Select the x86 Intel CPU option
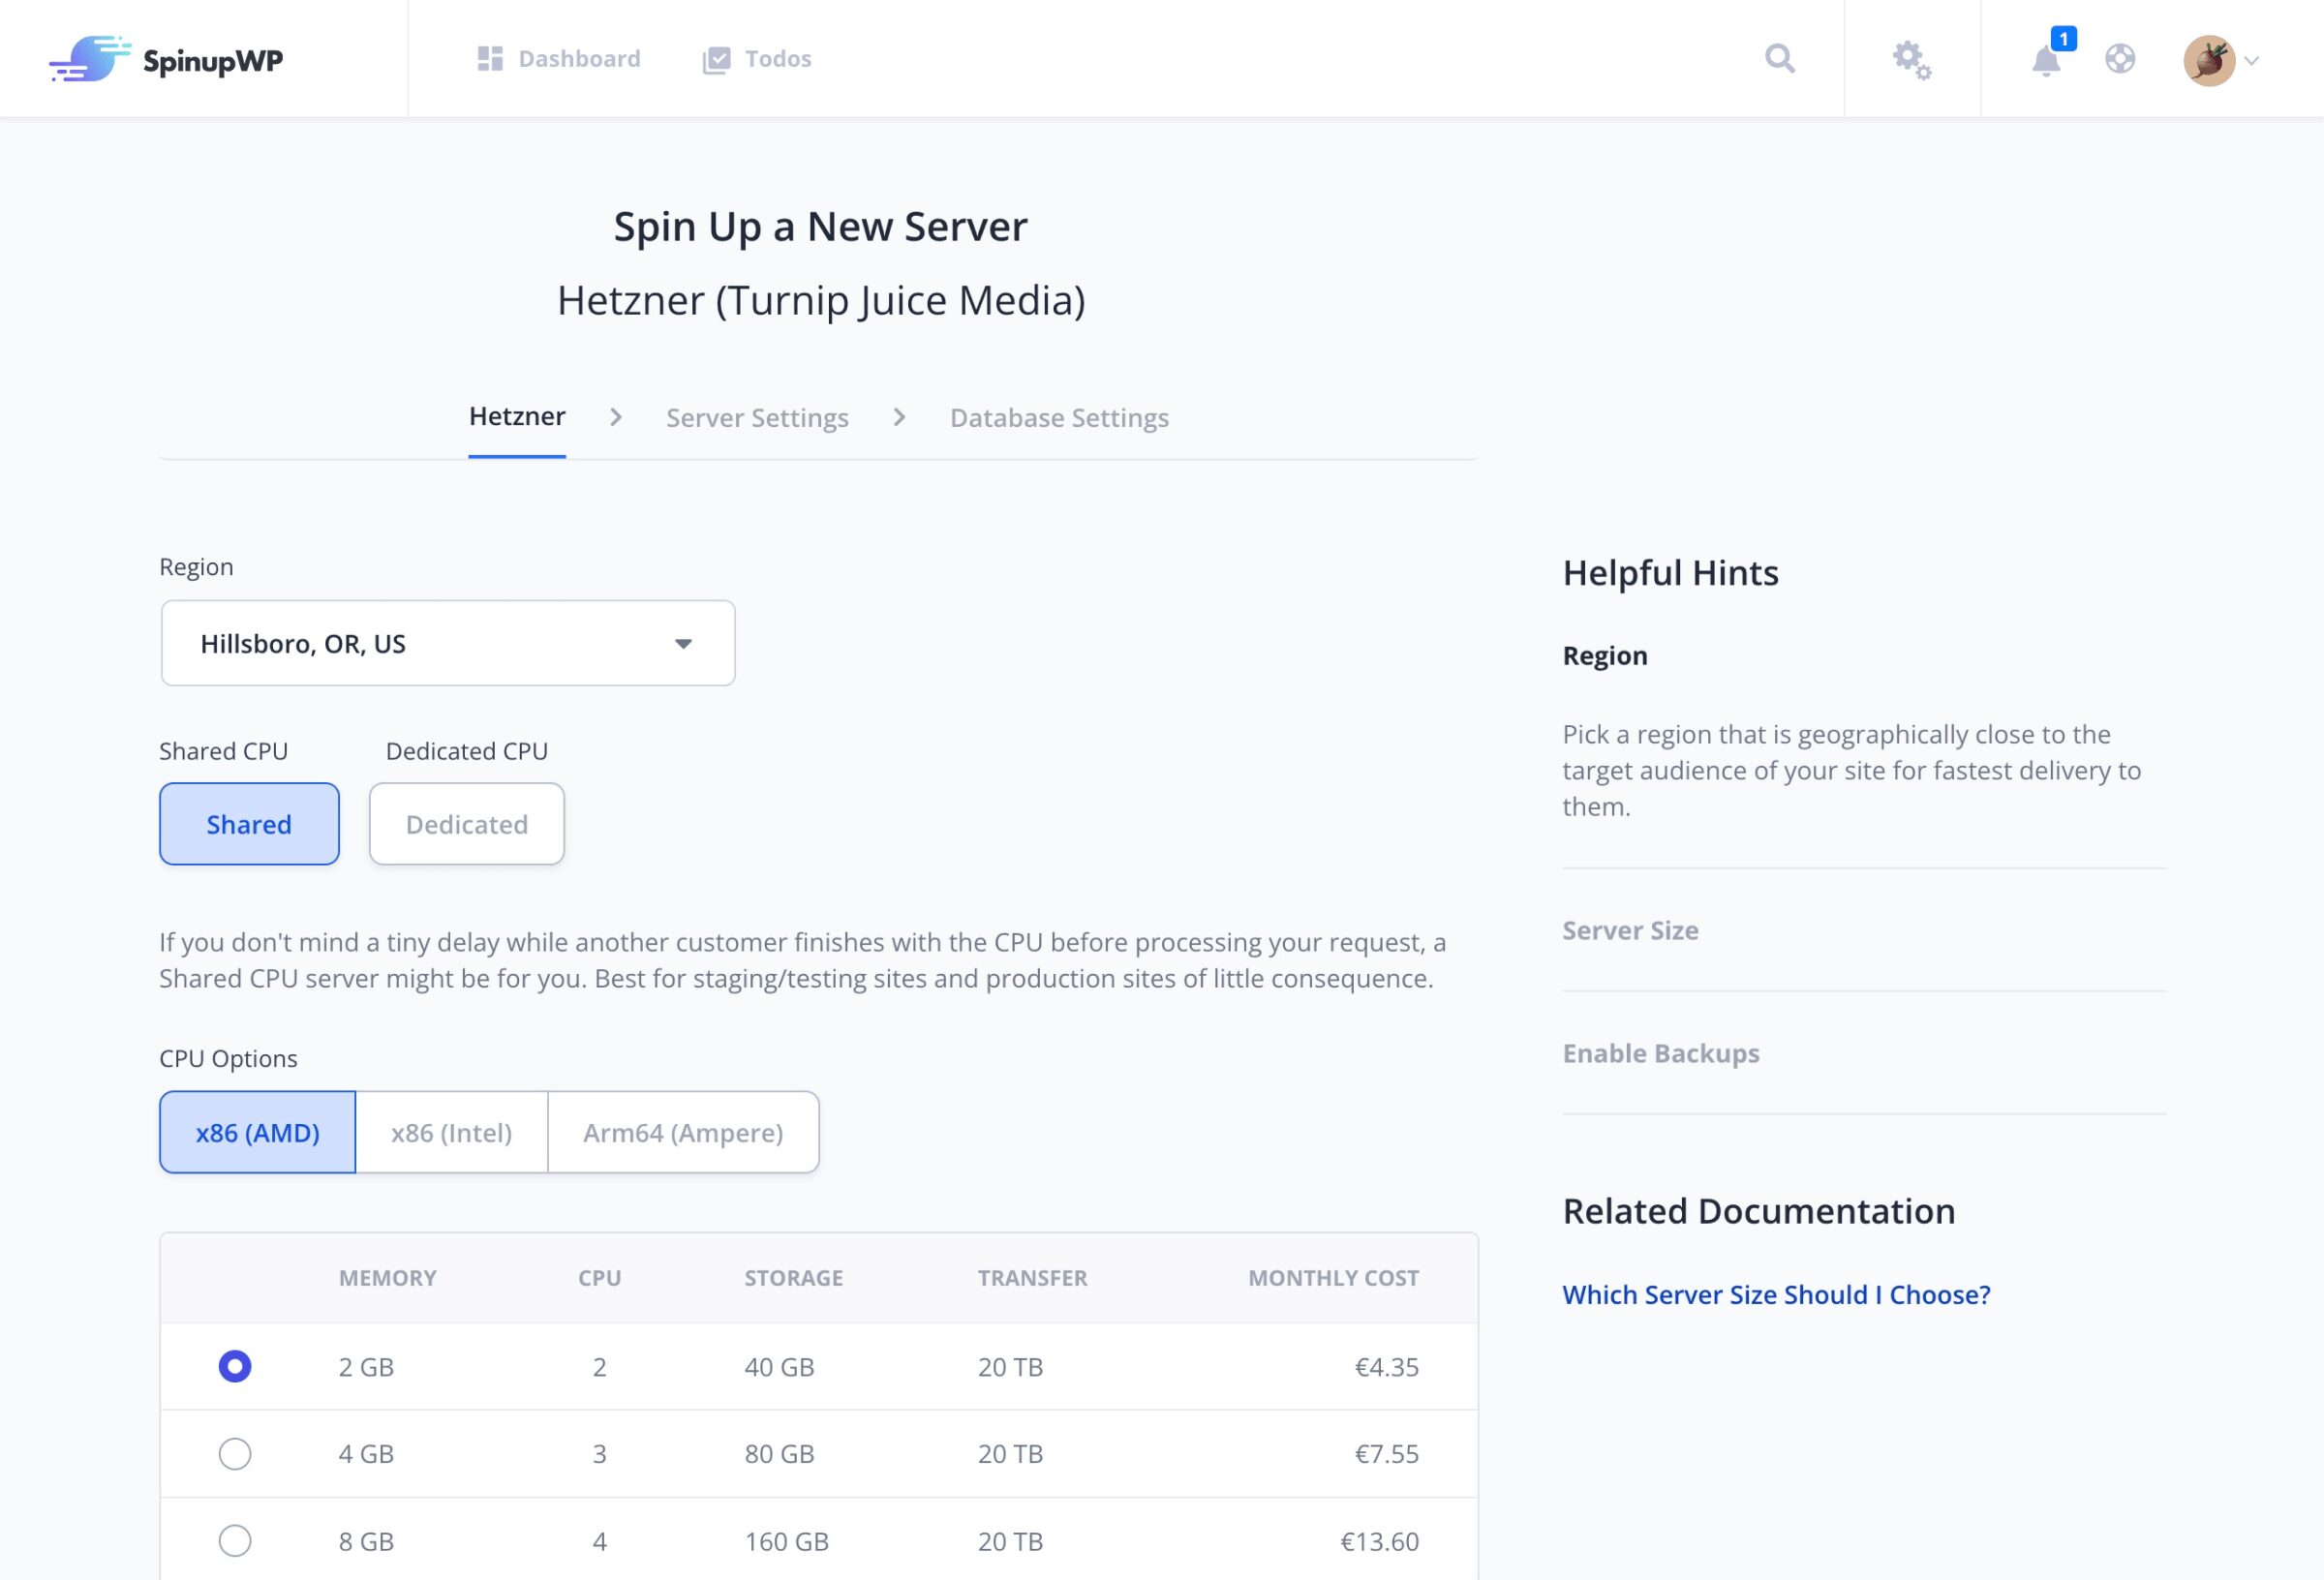Viewport: 2324px width, 1580px height. pyautogui.click(x=451, y=1132)
